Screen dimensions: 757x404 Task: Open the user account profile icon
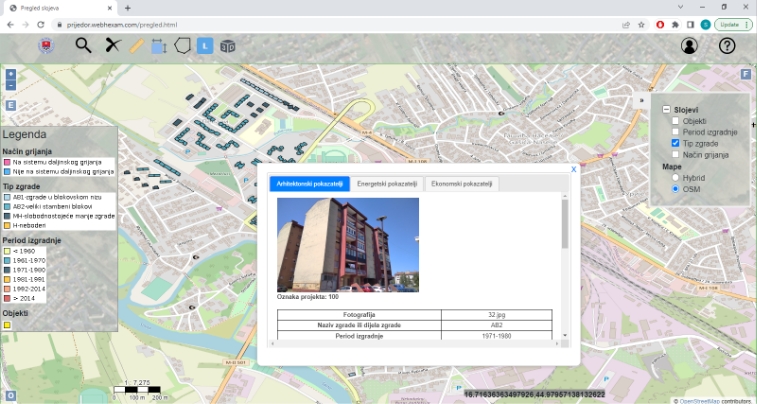pos(689,46)
